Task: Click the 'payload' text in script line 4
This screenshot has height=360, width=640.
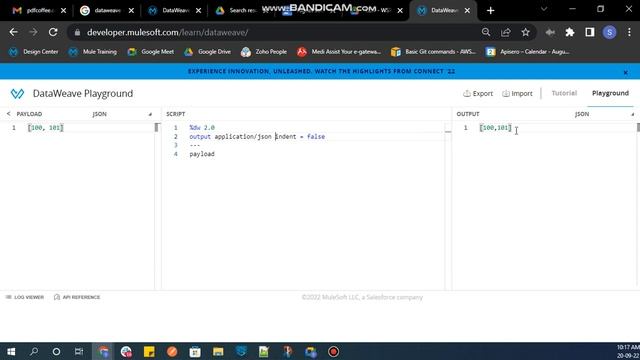Action: [202, 154]
